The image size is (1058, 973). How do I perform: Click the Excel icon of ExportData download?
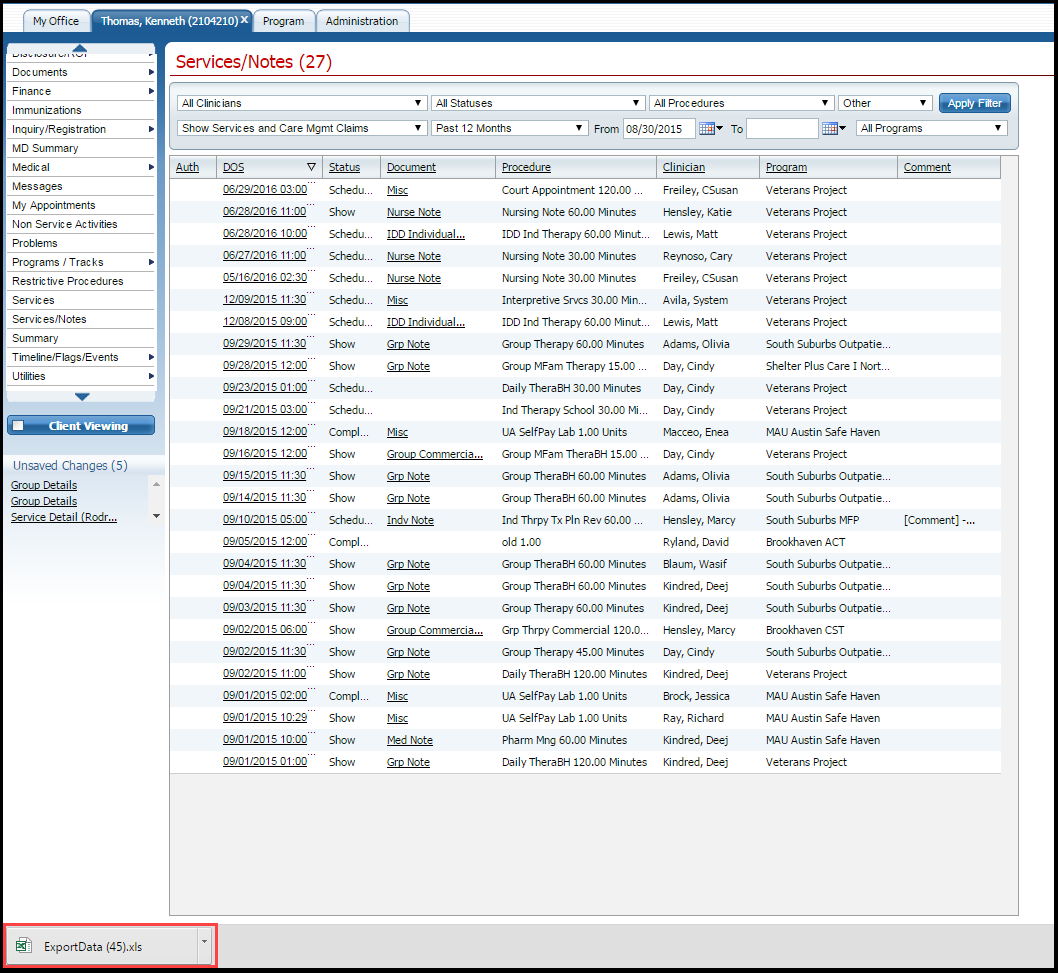click(24, 946)
